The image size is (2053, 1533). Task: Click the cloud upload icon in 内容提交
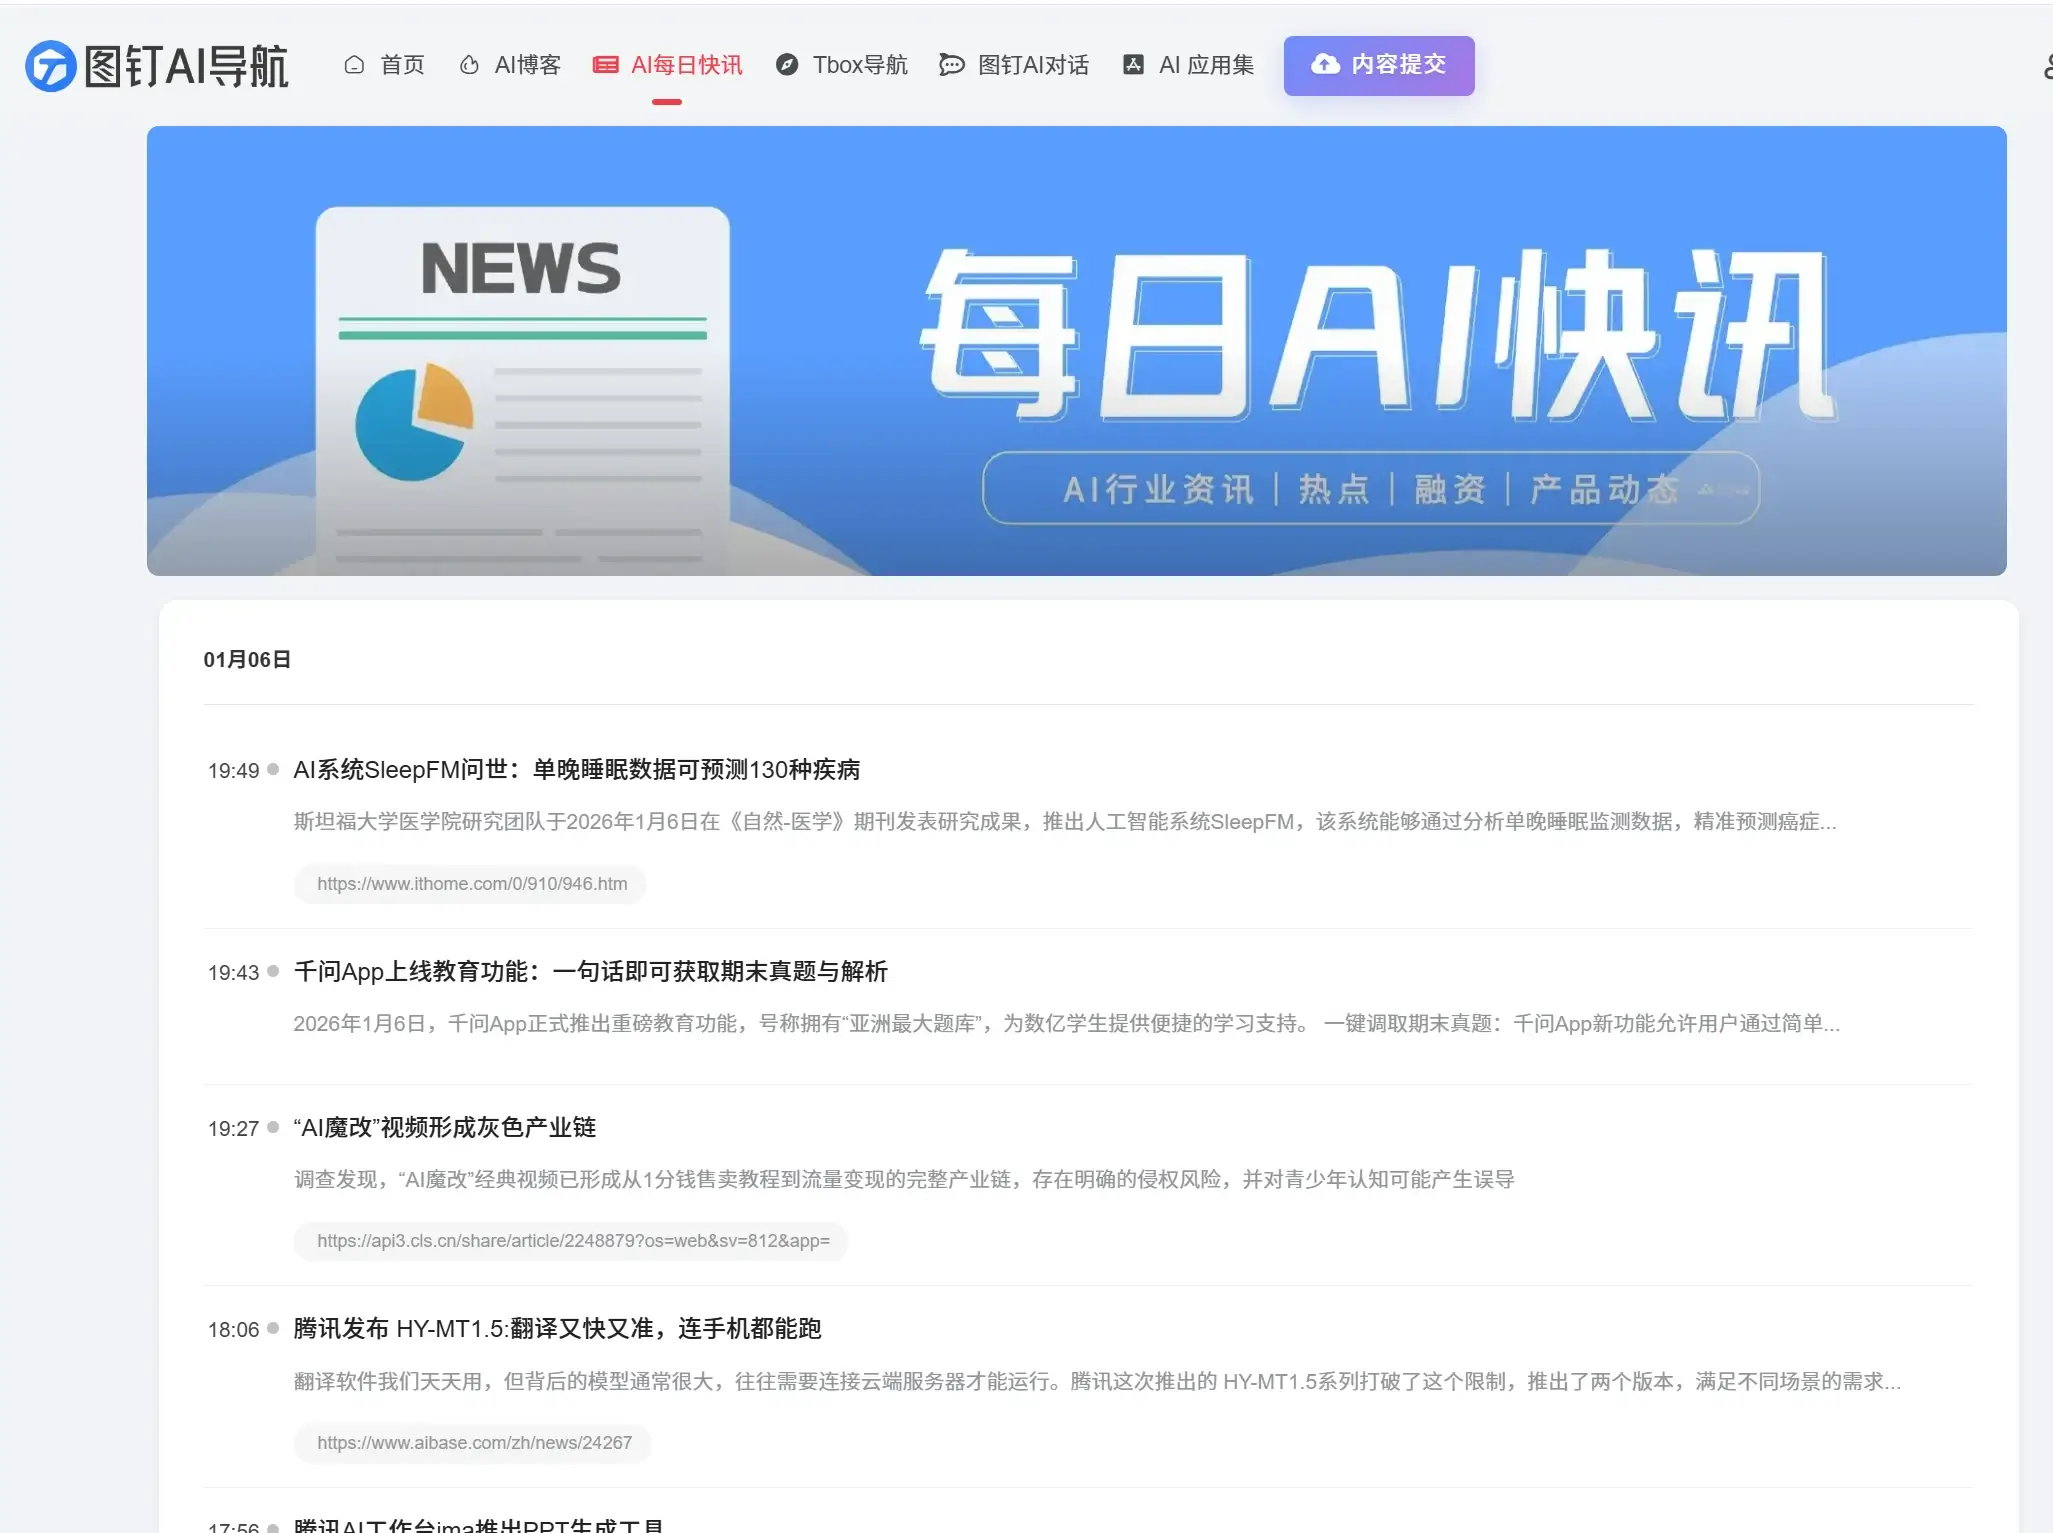coord(1325,65)
